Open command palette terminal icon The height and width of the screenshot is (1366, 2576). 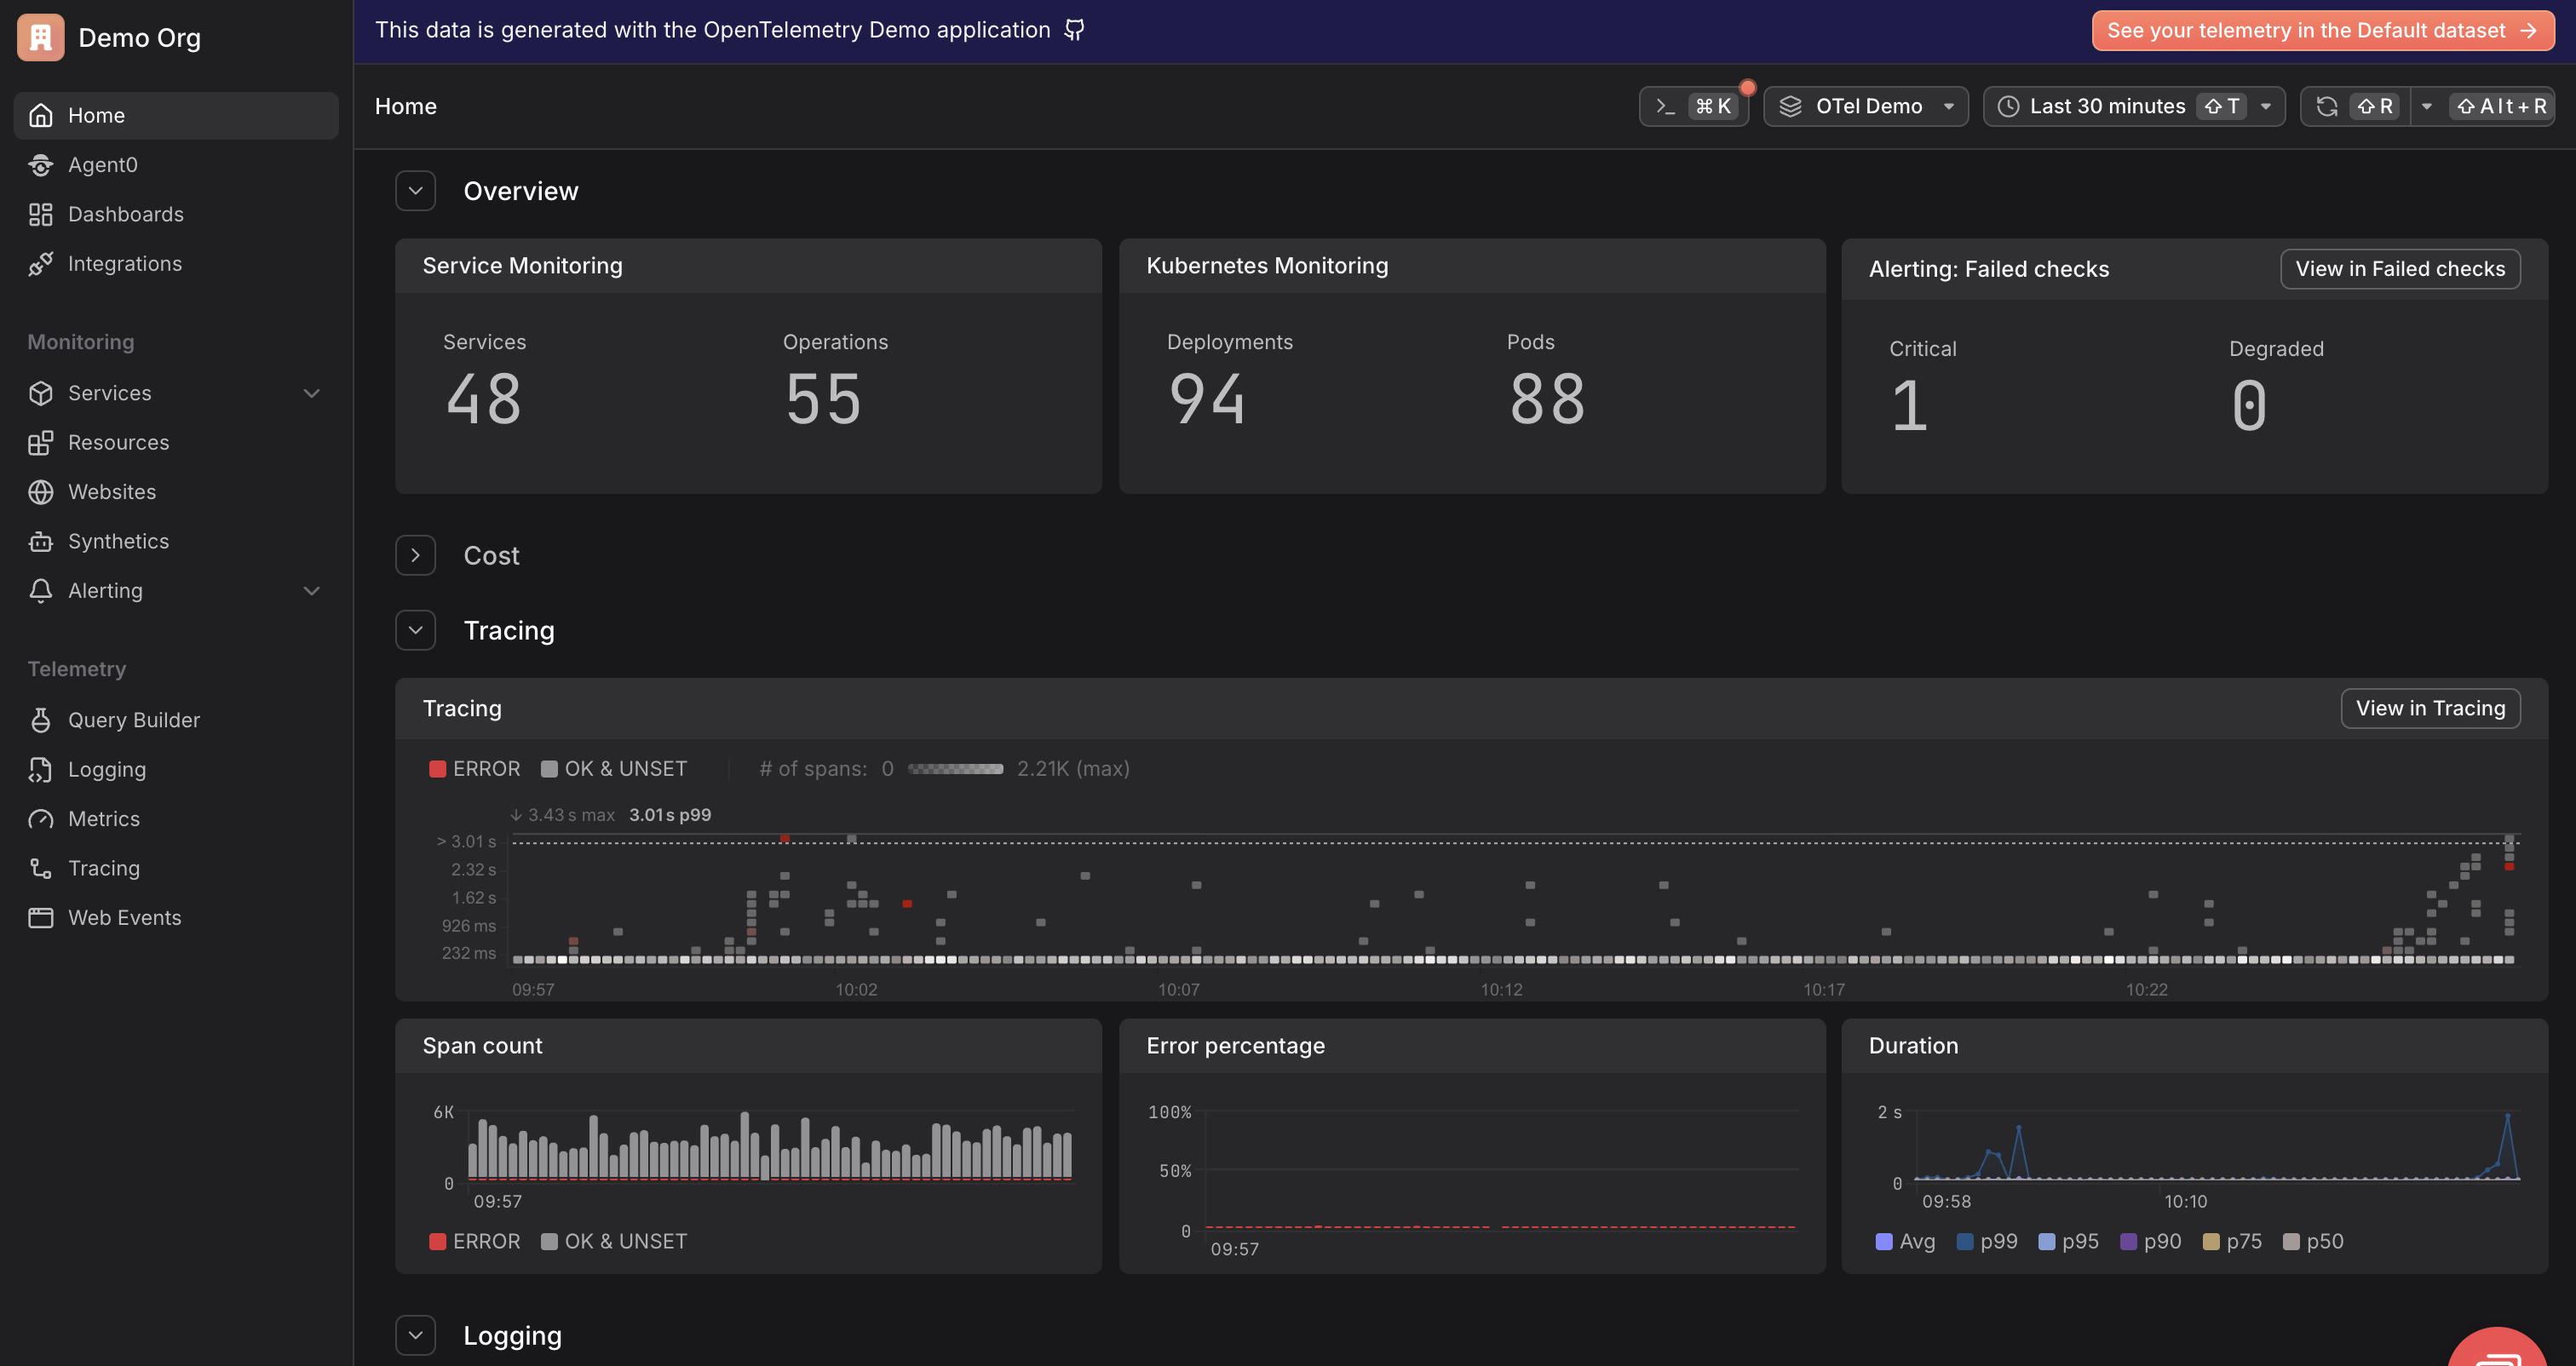(x=1665, y=106)
